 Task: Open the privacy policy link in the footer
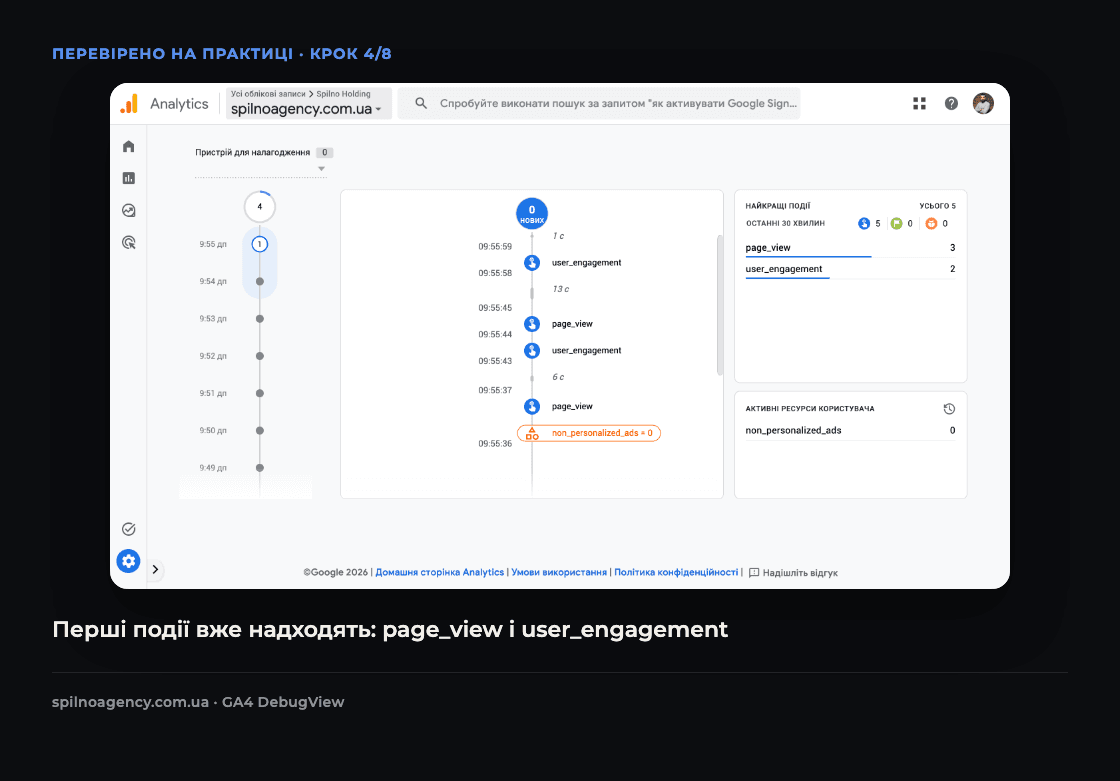pyautogui.click(x=676, y=572)
